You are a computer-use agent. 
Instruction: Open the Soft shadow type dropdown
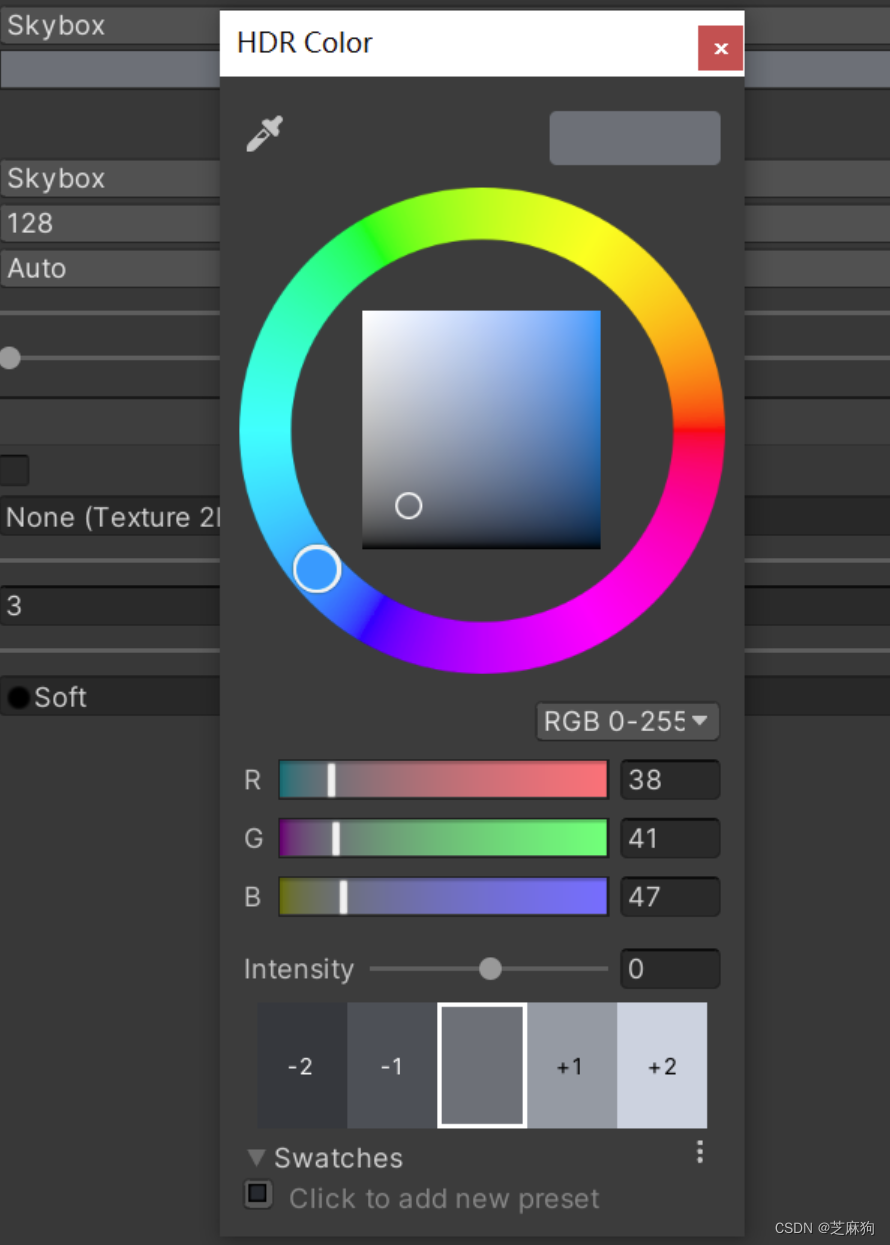point(108,697)
